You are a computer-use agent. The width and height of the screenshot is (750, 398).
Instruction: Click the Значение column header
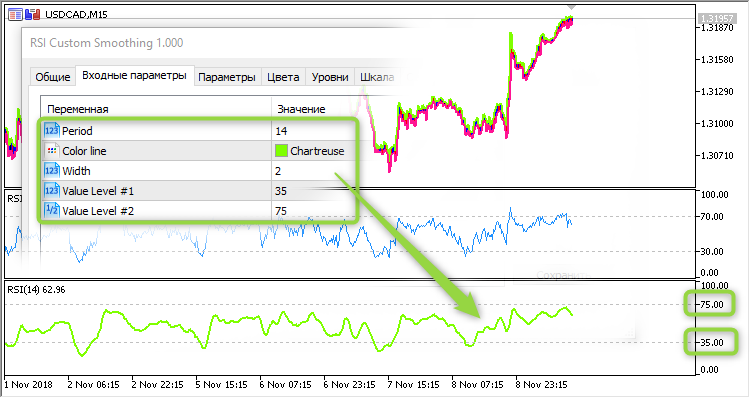[301, 109]
